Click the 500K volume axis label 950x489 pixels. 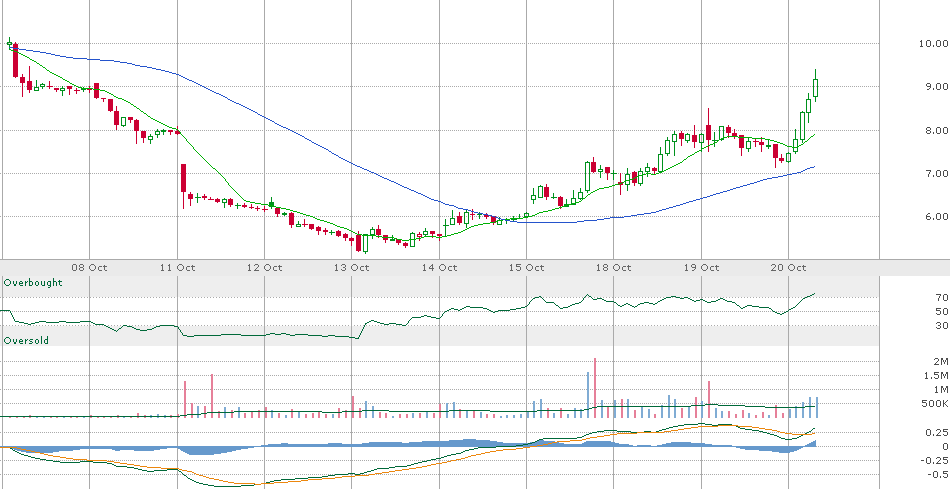point(935,404)
